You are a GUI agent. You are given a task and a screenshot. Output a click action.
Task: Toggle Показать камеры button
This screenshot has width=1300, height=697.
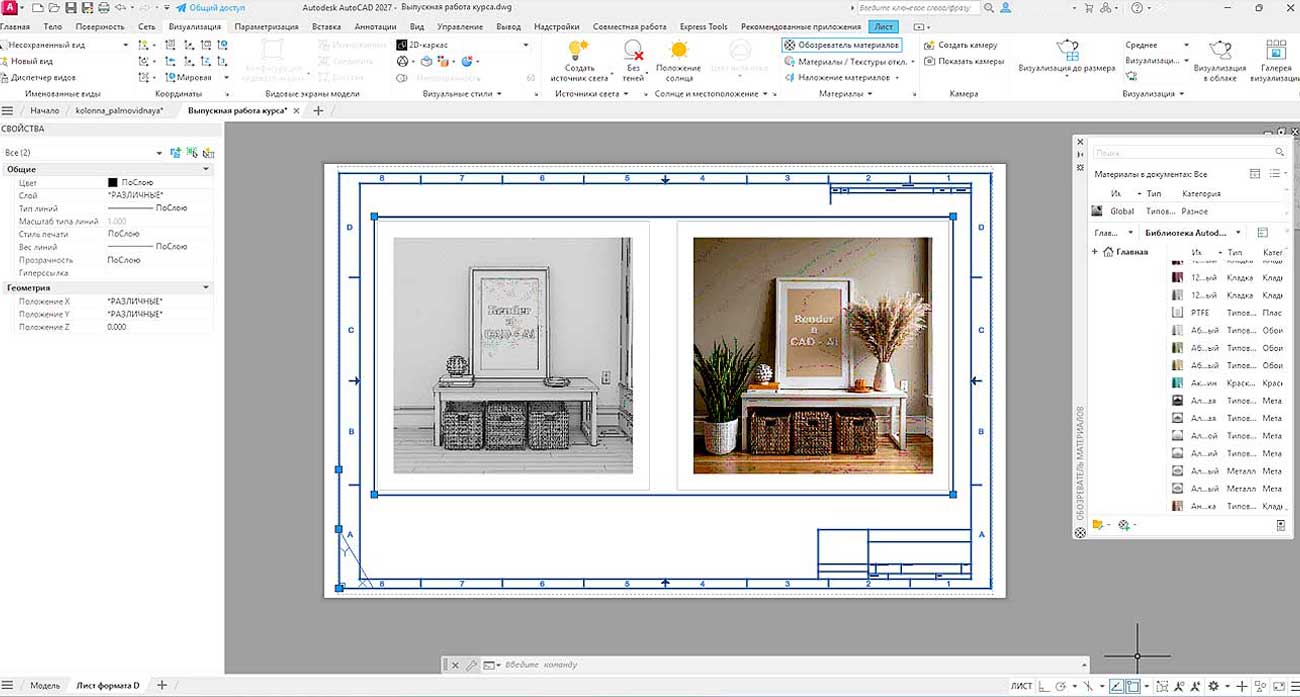964,61
